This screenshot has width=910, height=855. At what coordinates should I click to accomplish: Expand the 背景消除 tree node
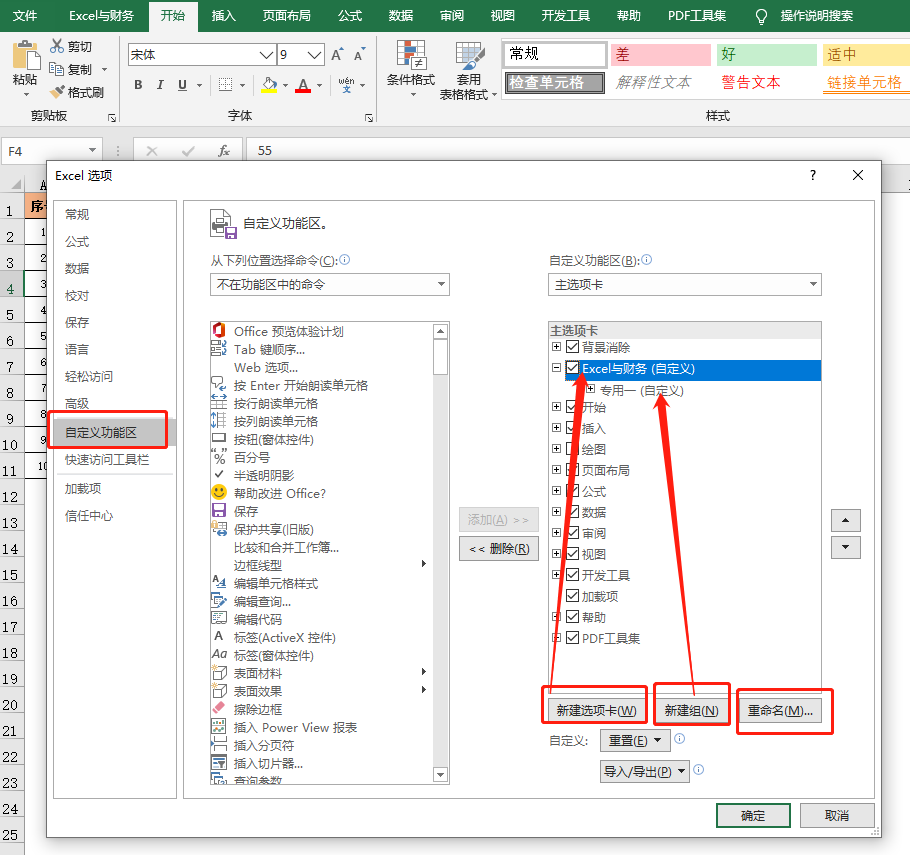pos(556,347)
